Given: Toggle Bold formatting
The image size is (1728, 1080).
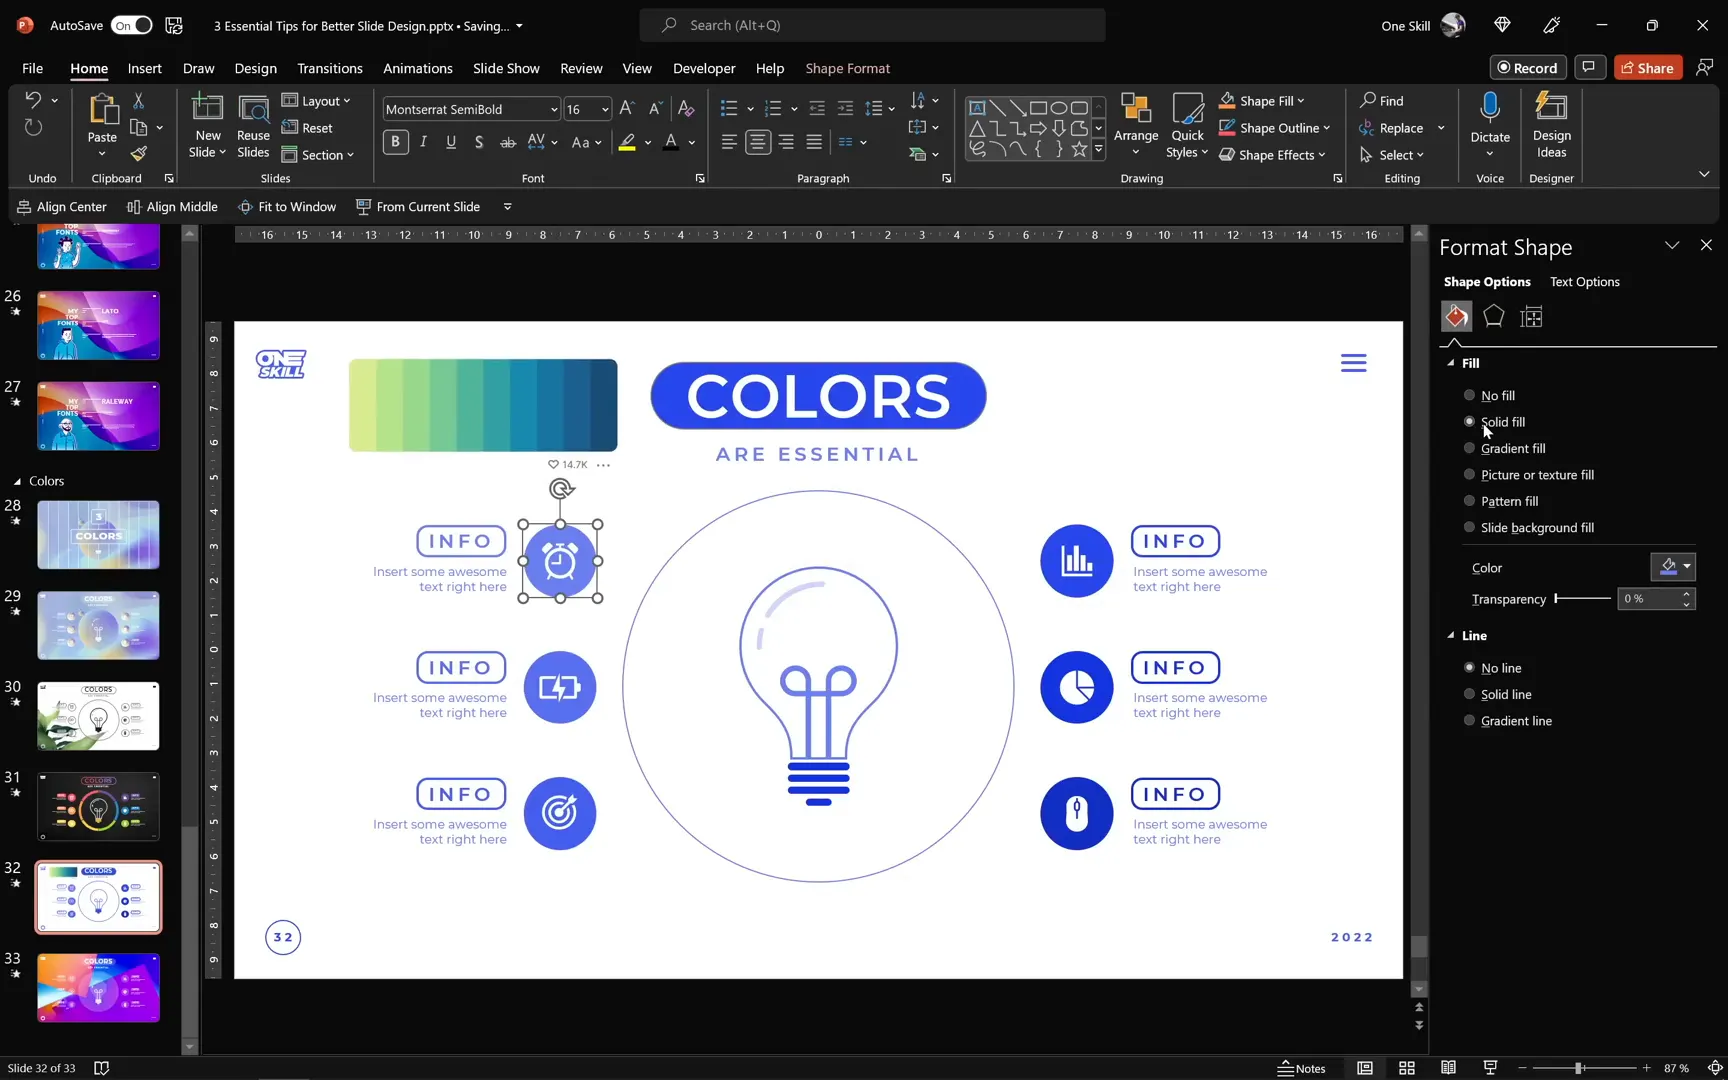Looking at the screenshot, I should pos(395,142).
